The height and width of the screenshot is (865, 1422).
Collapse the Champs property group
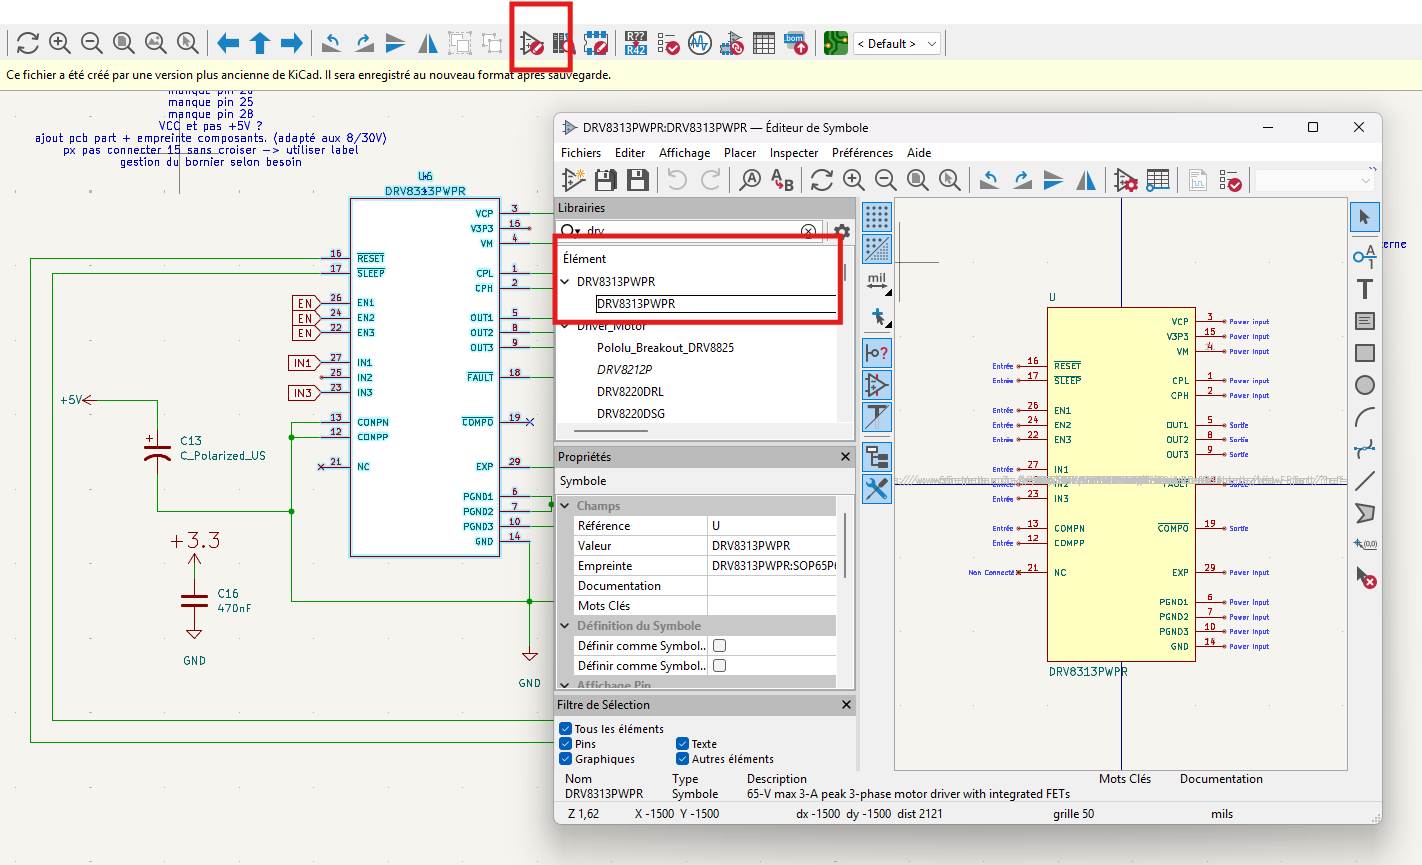(566, 506)
